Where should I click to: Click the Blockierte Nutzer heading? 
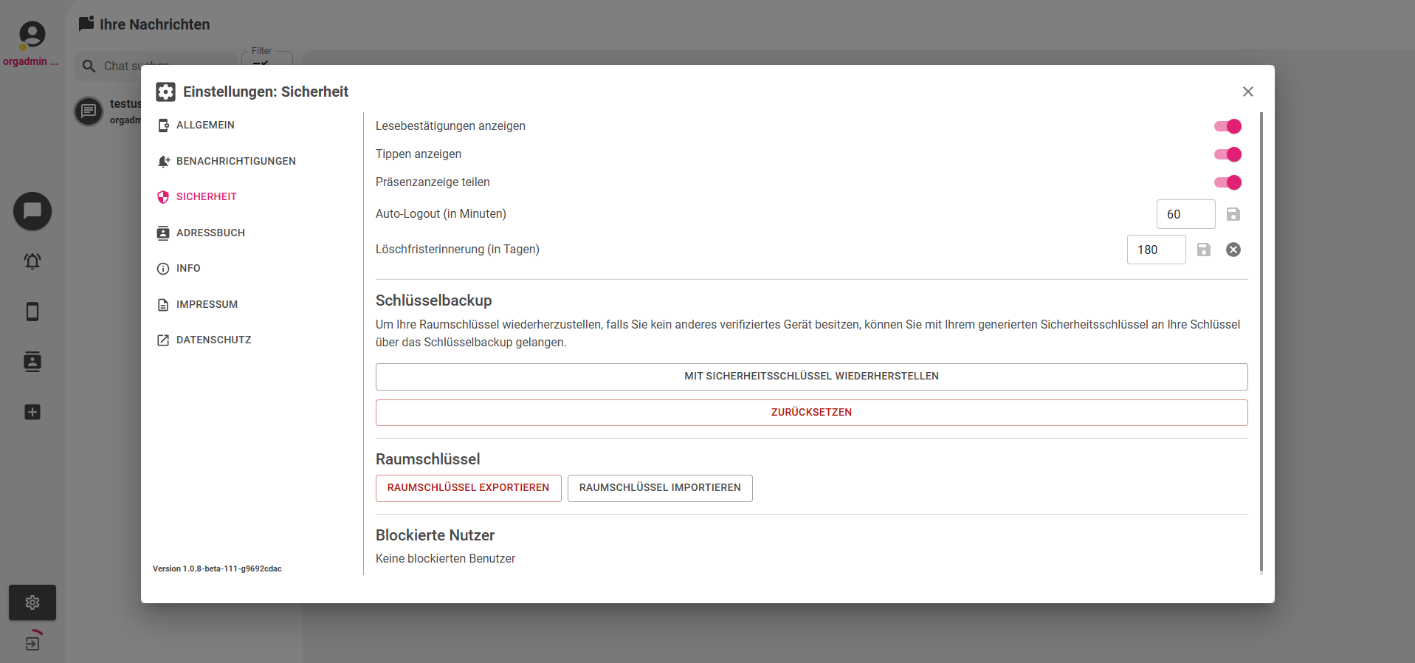point(435,535)
